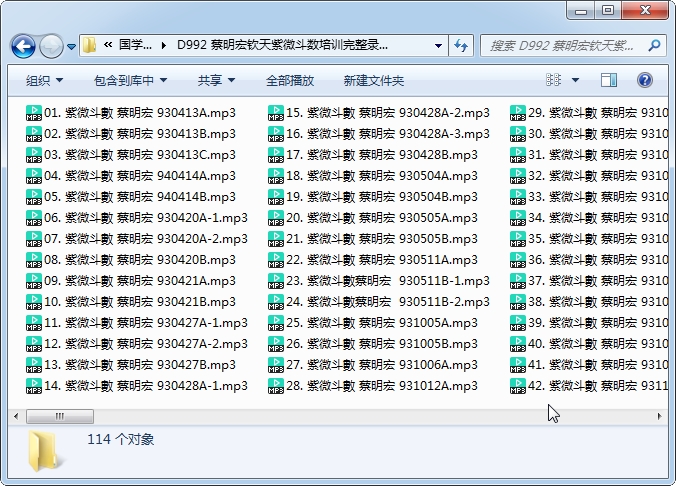The image size is (676, 486).
Task: Click 114 个对象 in details pane
Action: (x=121, y=439)
